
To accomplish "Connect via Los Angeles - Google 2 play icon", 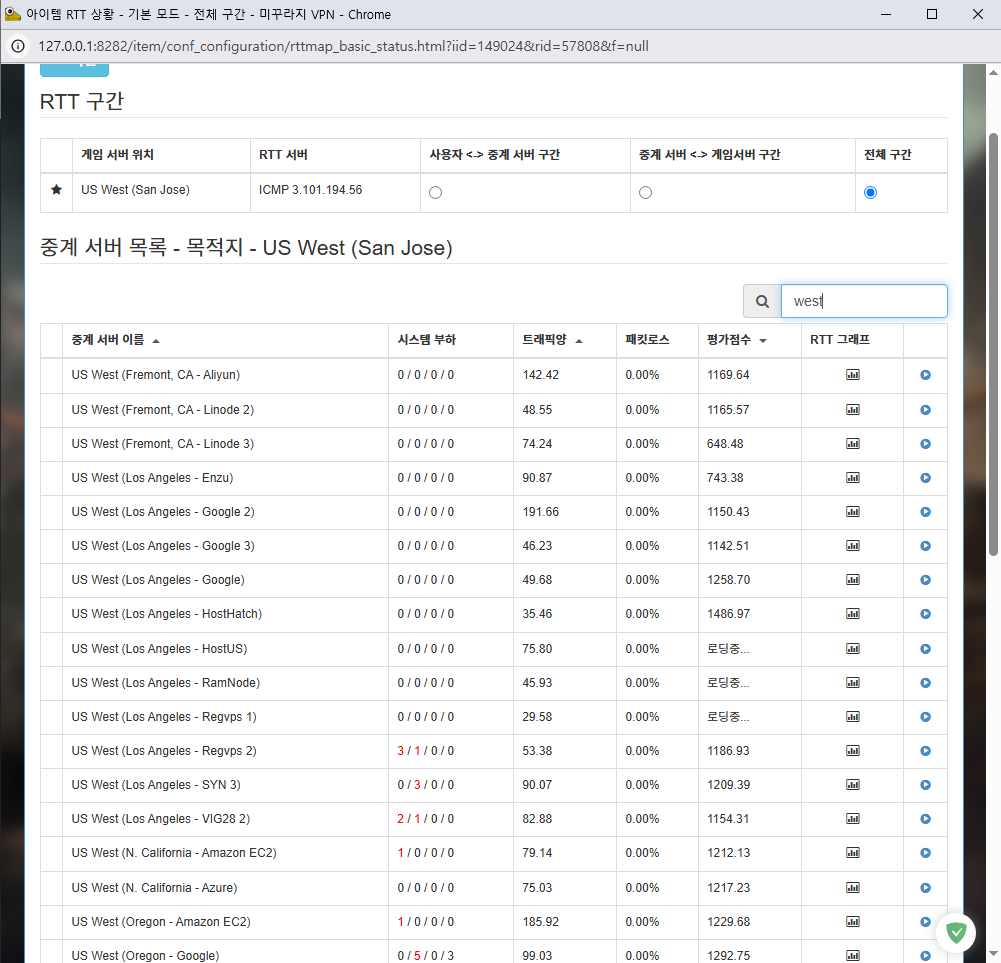I will pyautogui.click(x=925, y=512).
